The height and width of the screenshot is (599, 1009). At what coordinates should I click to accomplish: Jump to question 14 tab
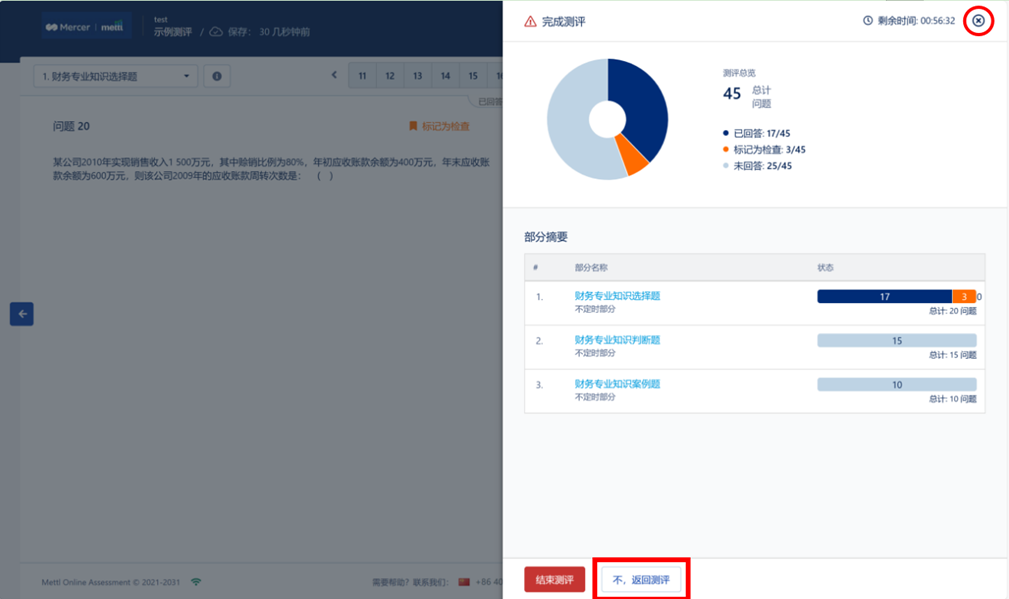tap(445, 76)
